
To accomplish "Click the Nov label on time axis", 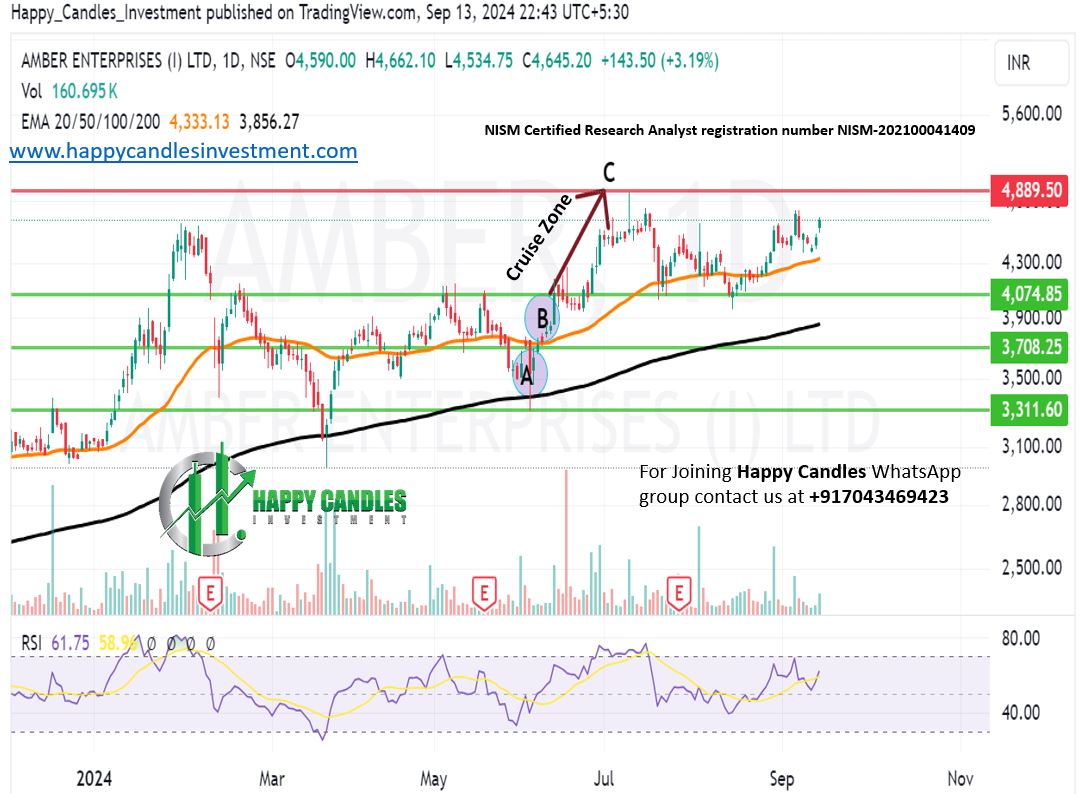I will coord(960,779).
